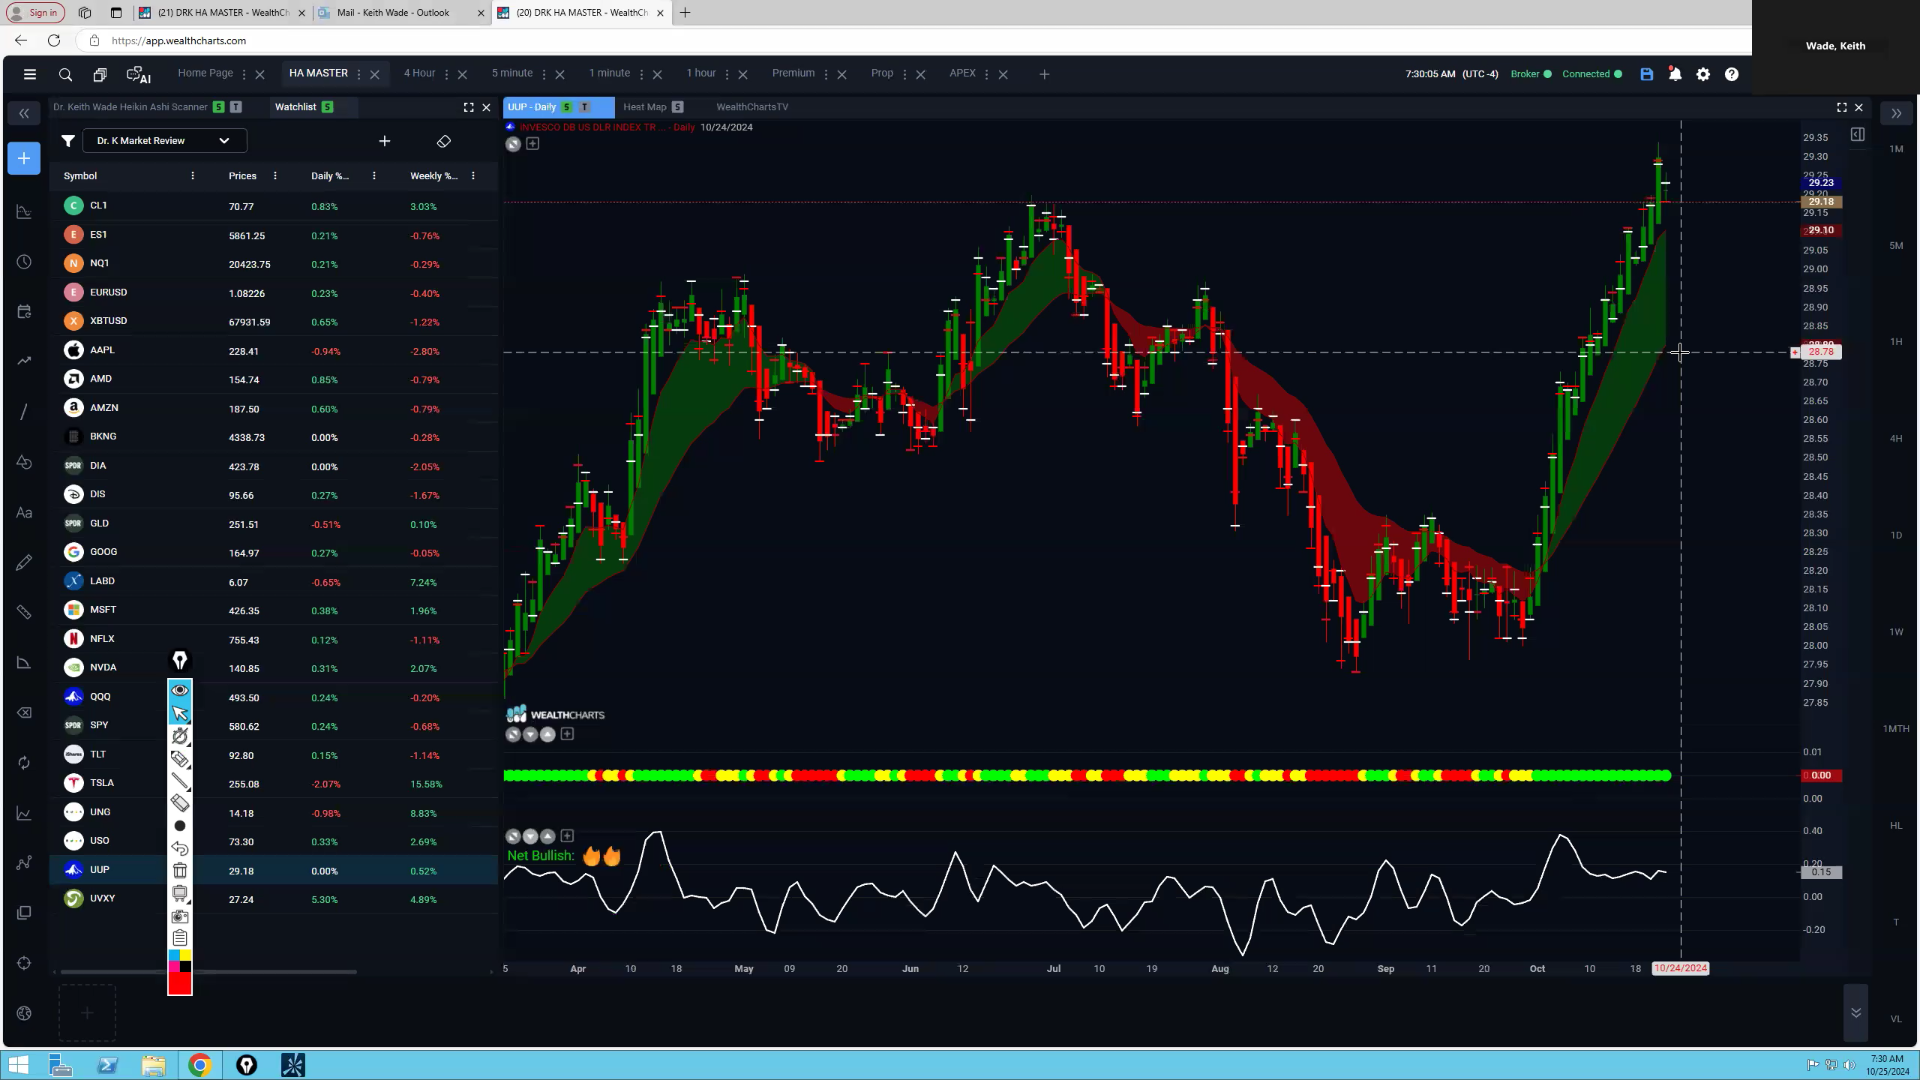Open the AI chat assistant

(x=138, y=74)
